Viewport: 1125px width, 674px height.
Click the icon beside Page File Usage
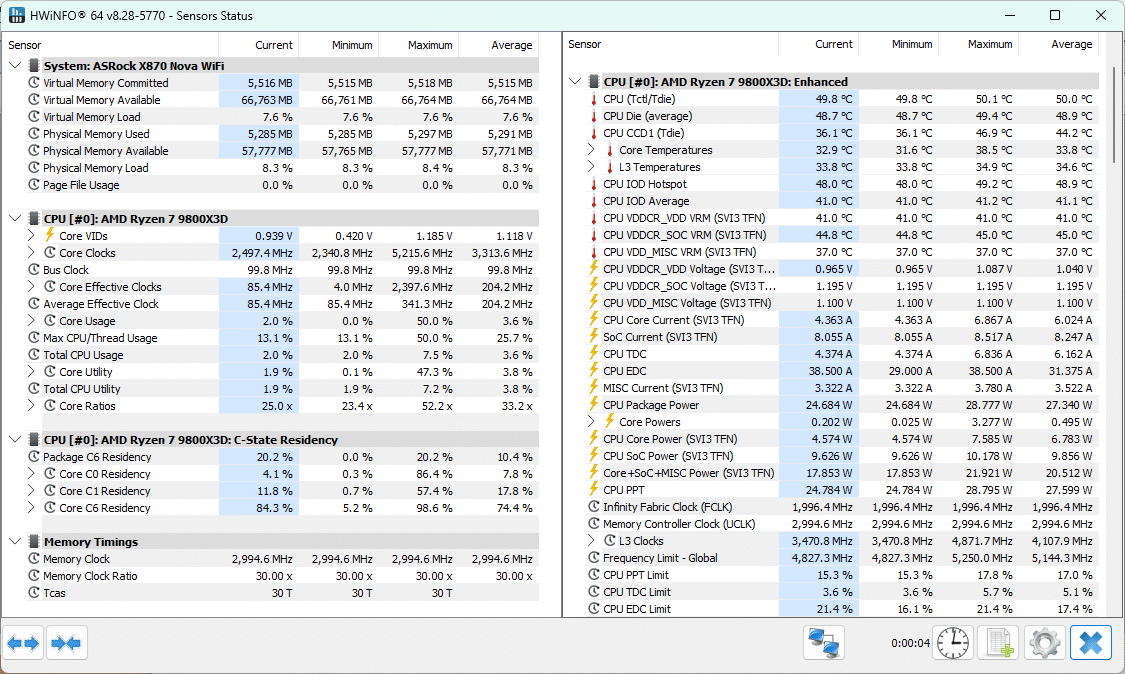(x=34, y=184)
